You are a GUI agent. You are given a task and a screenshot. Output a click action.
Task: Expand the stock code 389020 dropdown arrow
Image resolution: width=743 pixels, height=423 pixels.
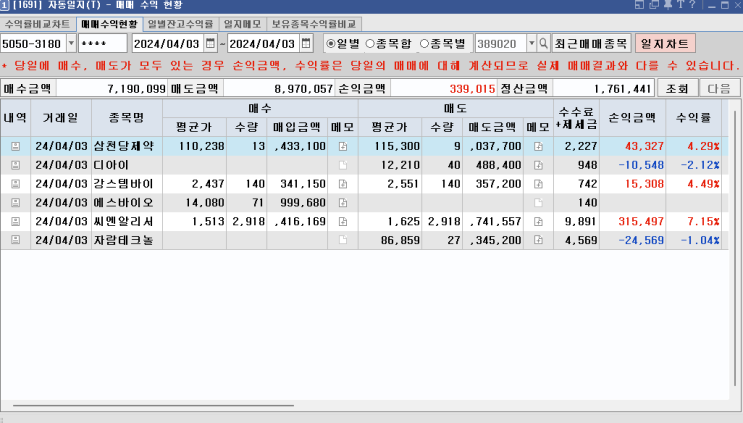click(x=532, y=44)
